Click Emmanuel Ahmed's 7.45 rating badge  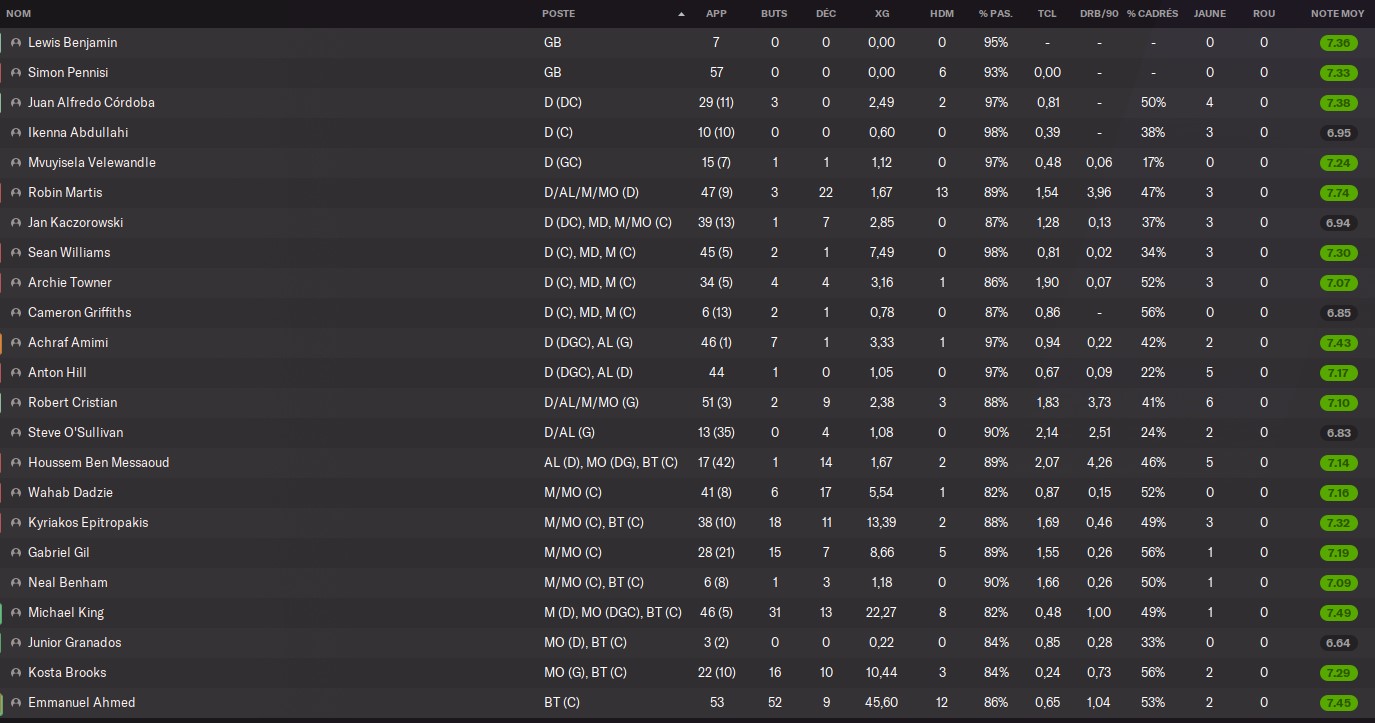pos(1338,703)
